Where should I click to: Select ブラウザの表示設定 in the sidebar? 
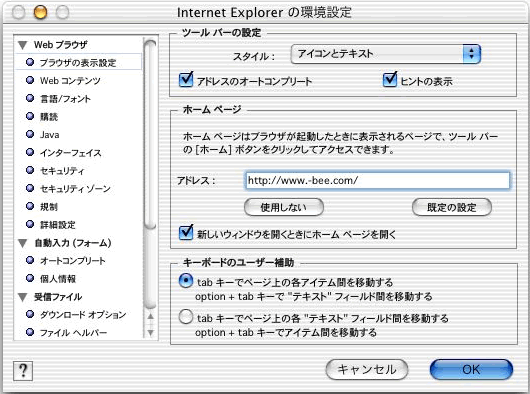click(78, 63)
